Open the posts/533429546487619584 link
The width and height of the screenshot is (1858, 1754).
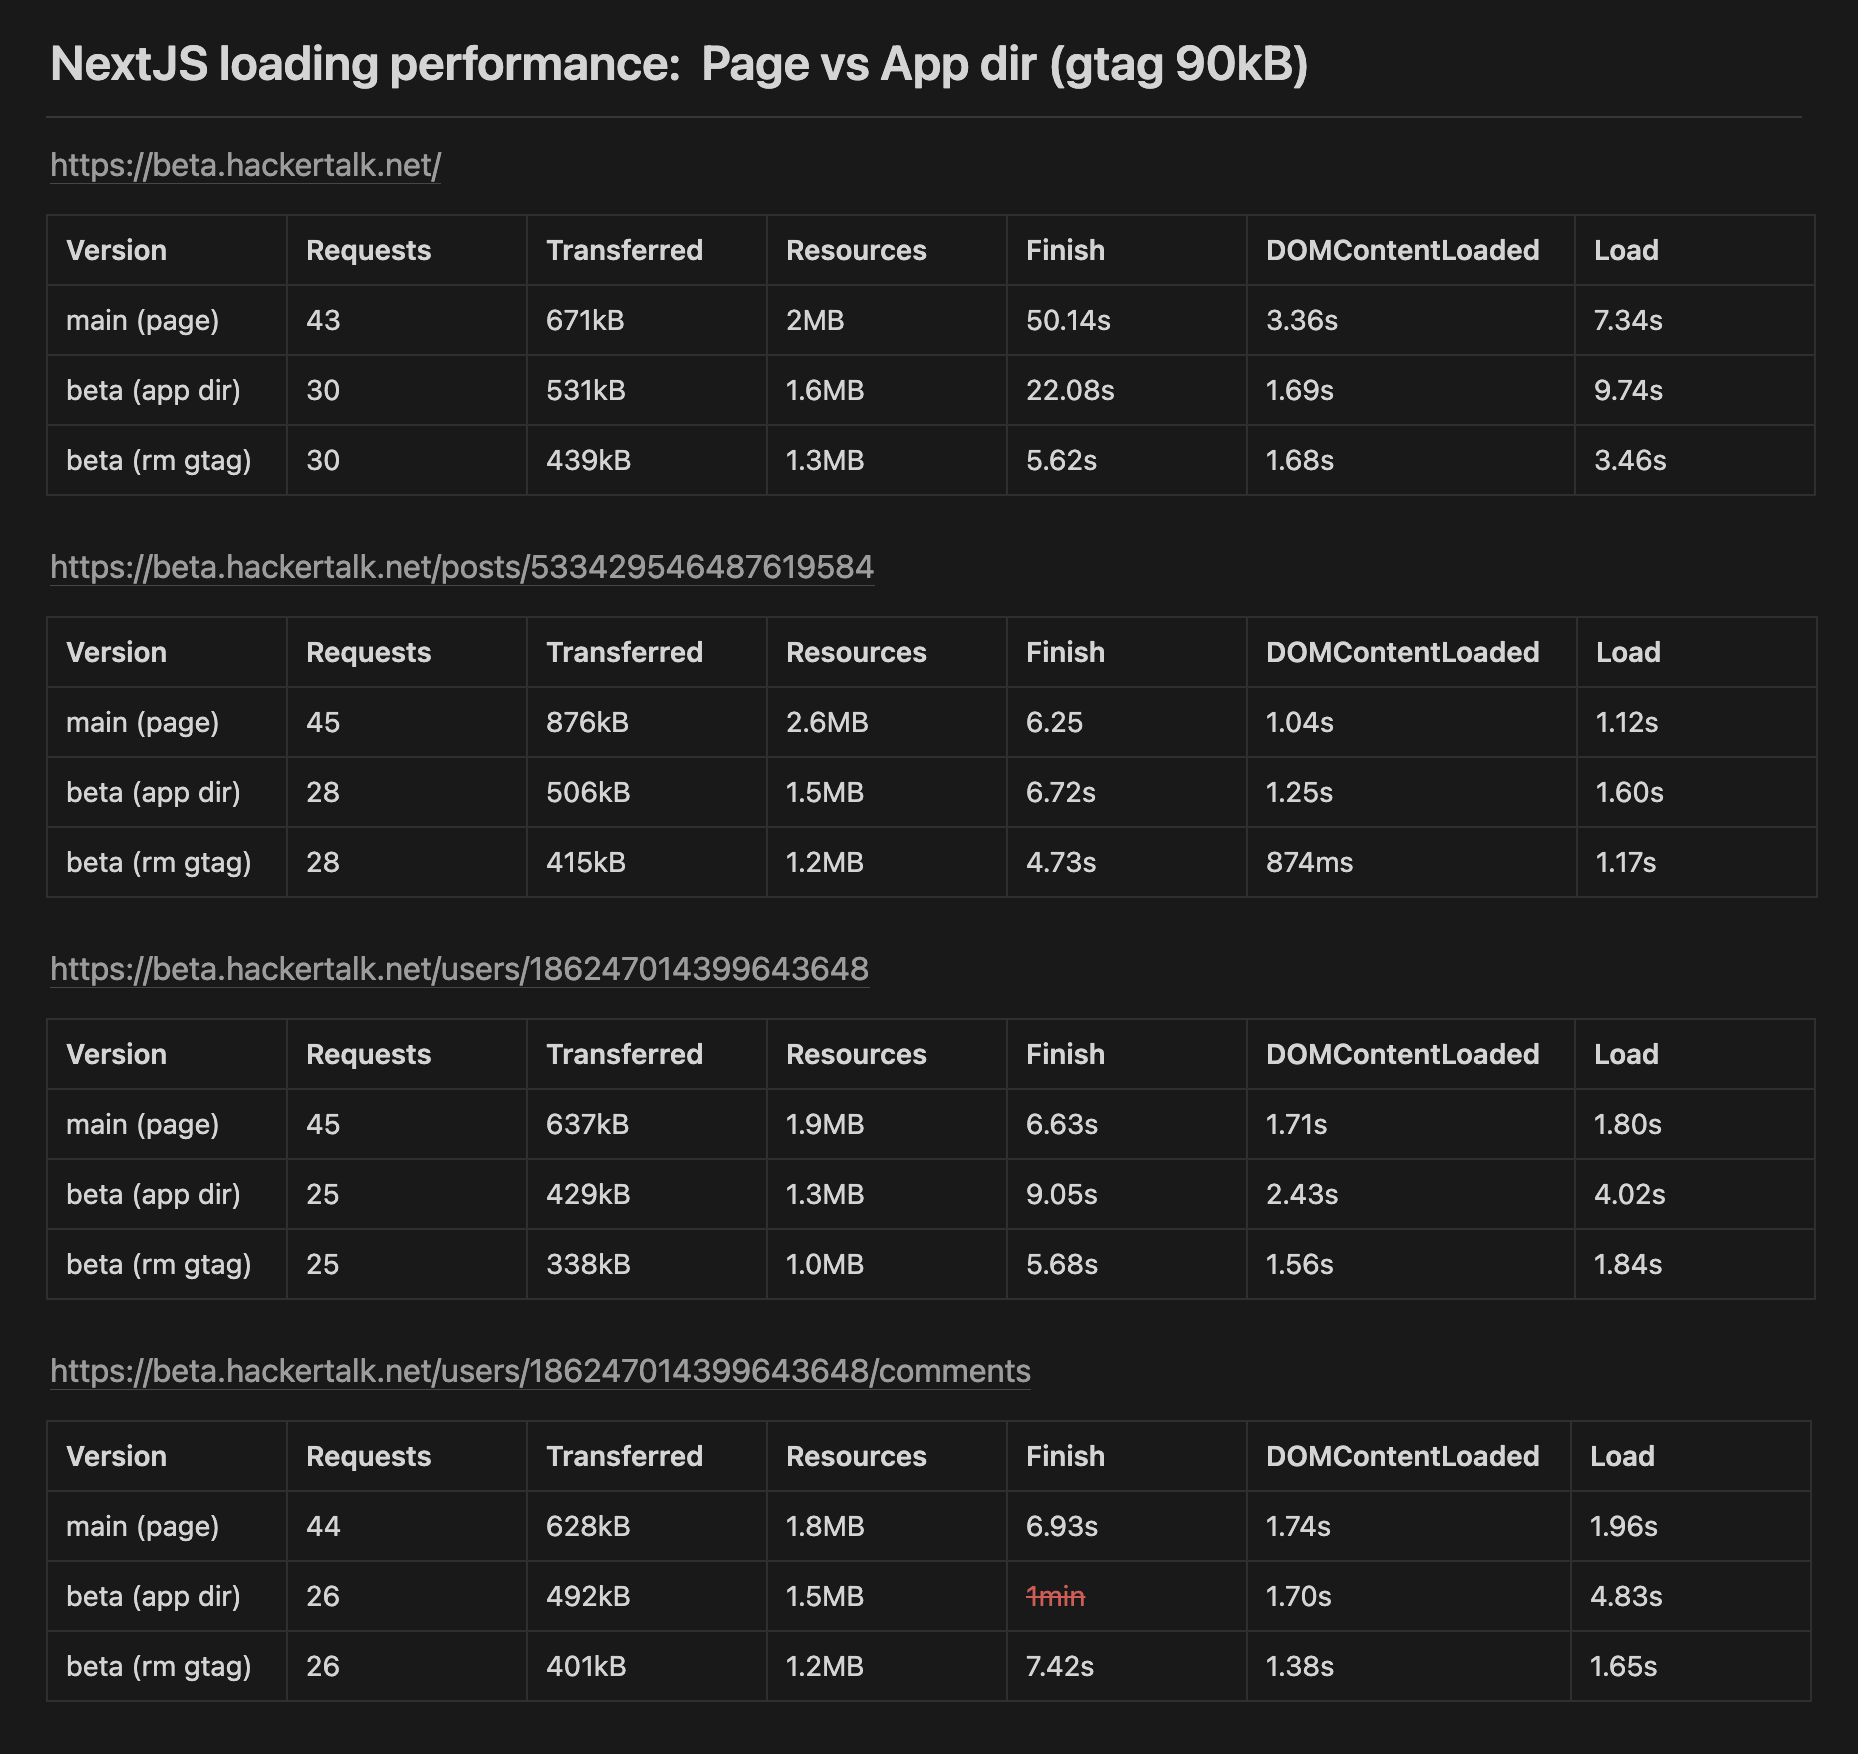[461, 567]
